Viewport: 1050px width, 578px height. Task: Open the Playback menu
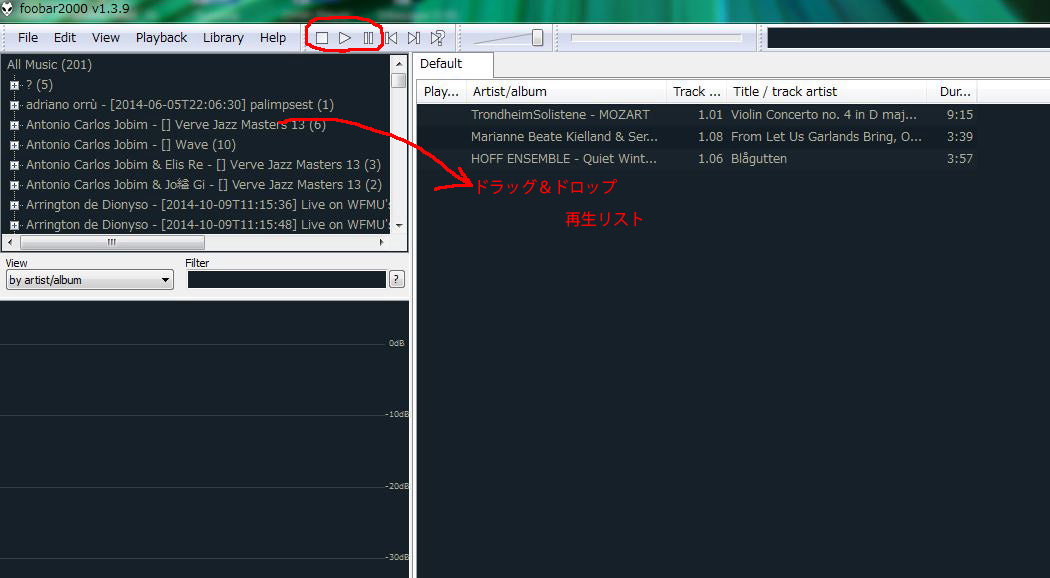pos(161,38)
